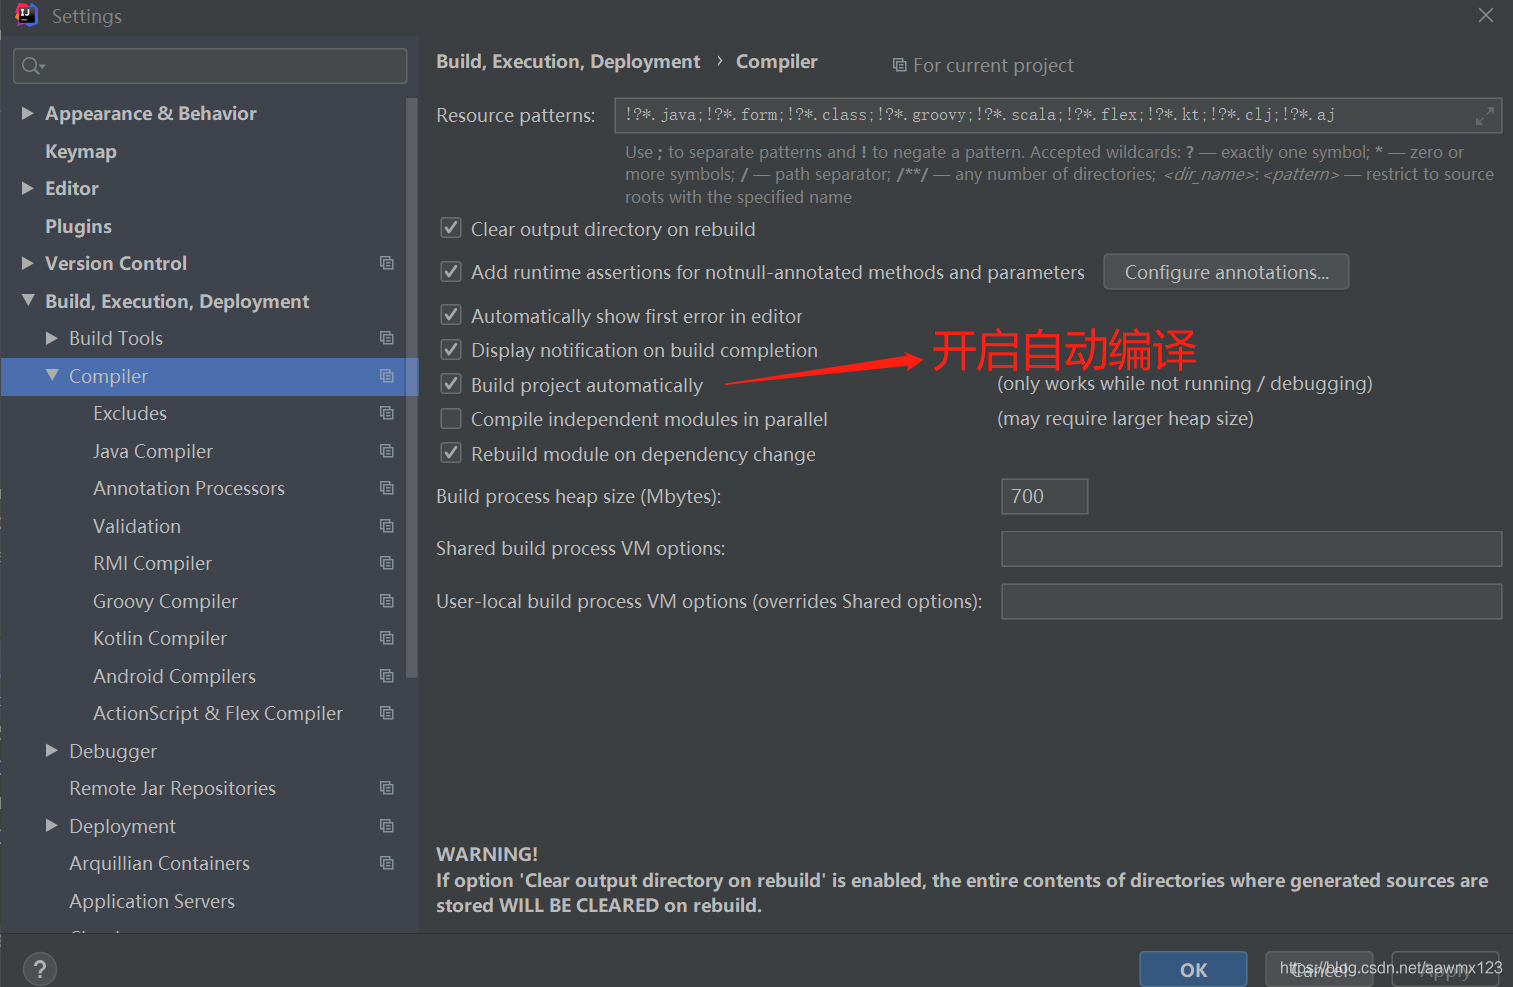The height and width of the screenshot is (987, 1513).
Task: Toggle Automatically show first error in editor
Action: click(451, 315)
